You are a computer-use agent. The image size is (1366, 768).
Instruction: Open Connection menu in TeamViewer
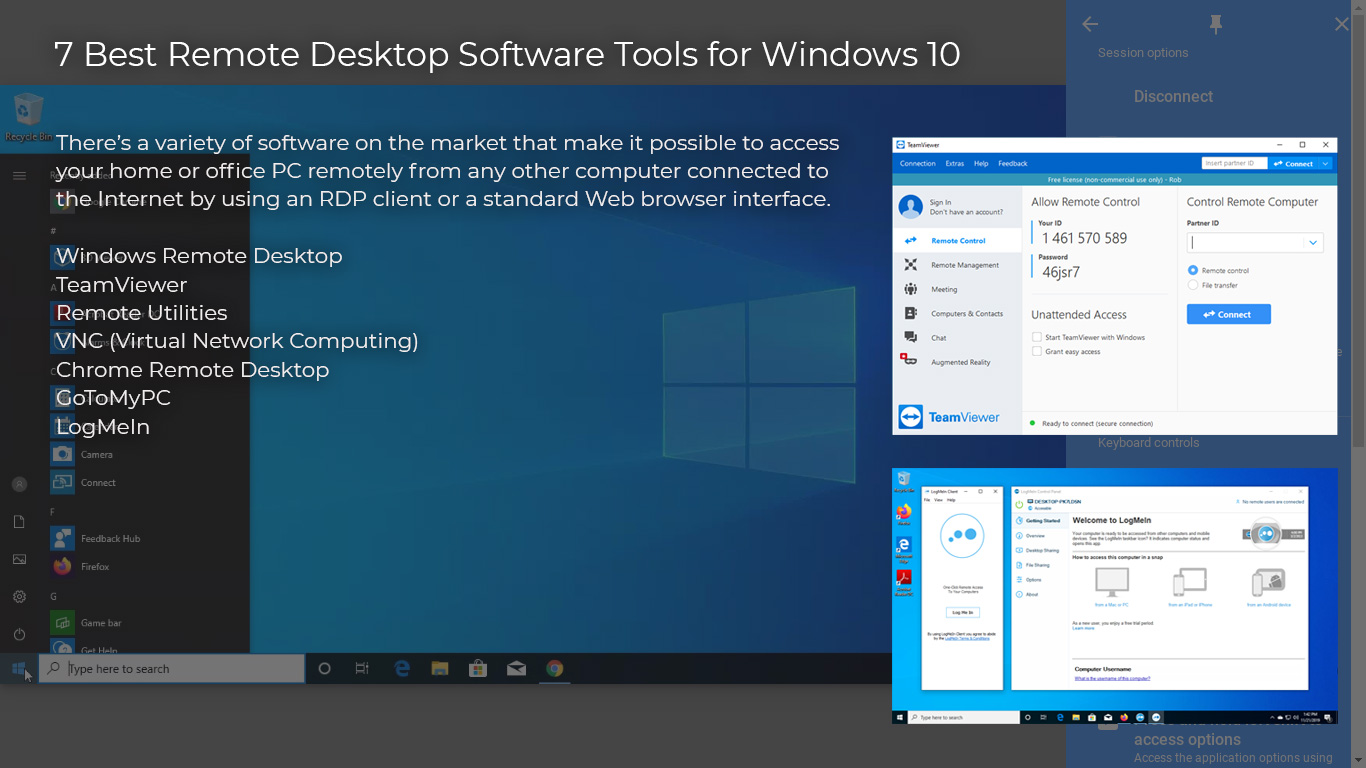point(917,163)
